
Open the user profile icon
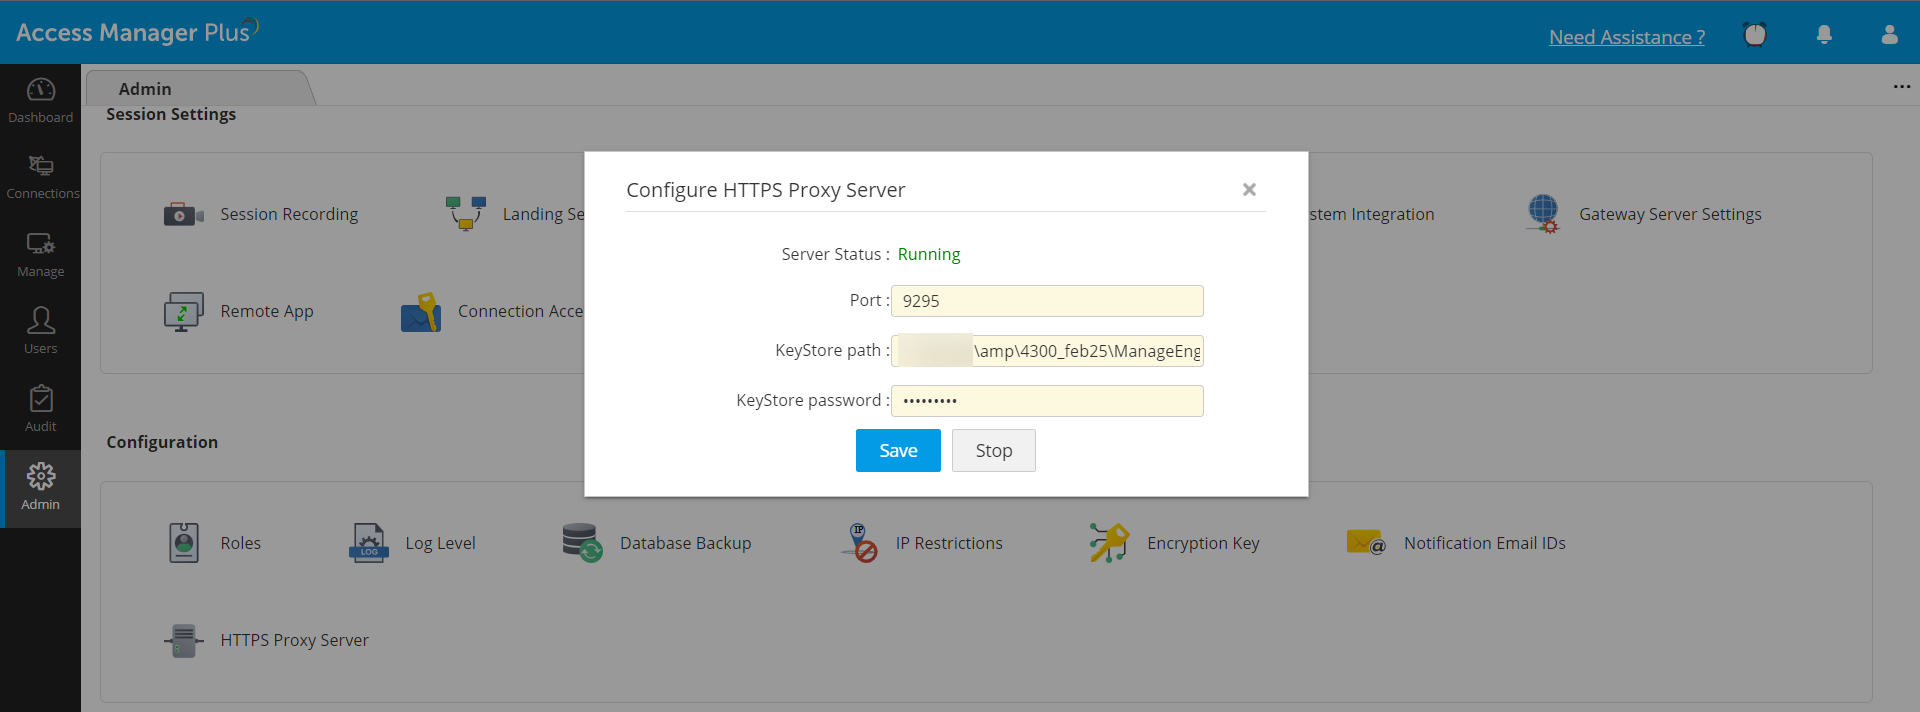[1889, 35]
